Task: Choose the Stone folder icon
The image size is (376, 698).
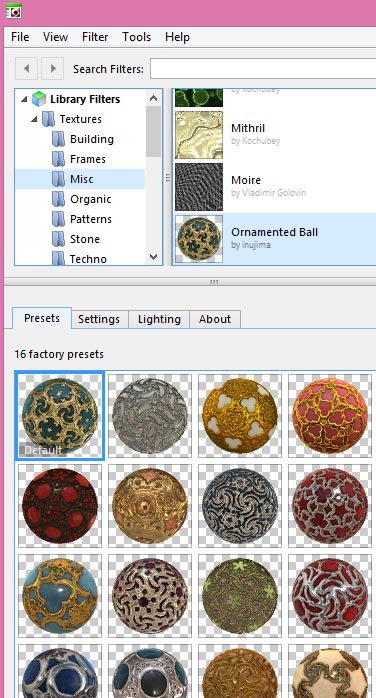Action: click(58, 239)
